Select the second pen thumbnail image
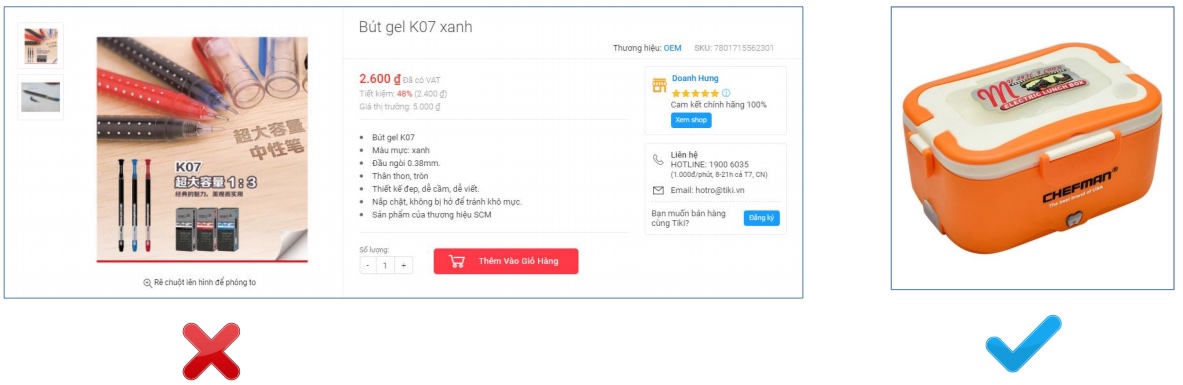 [x=41, y=97]
